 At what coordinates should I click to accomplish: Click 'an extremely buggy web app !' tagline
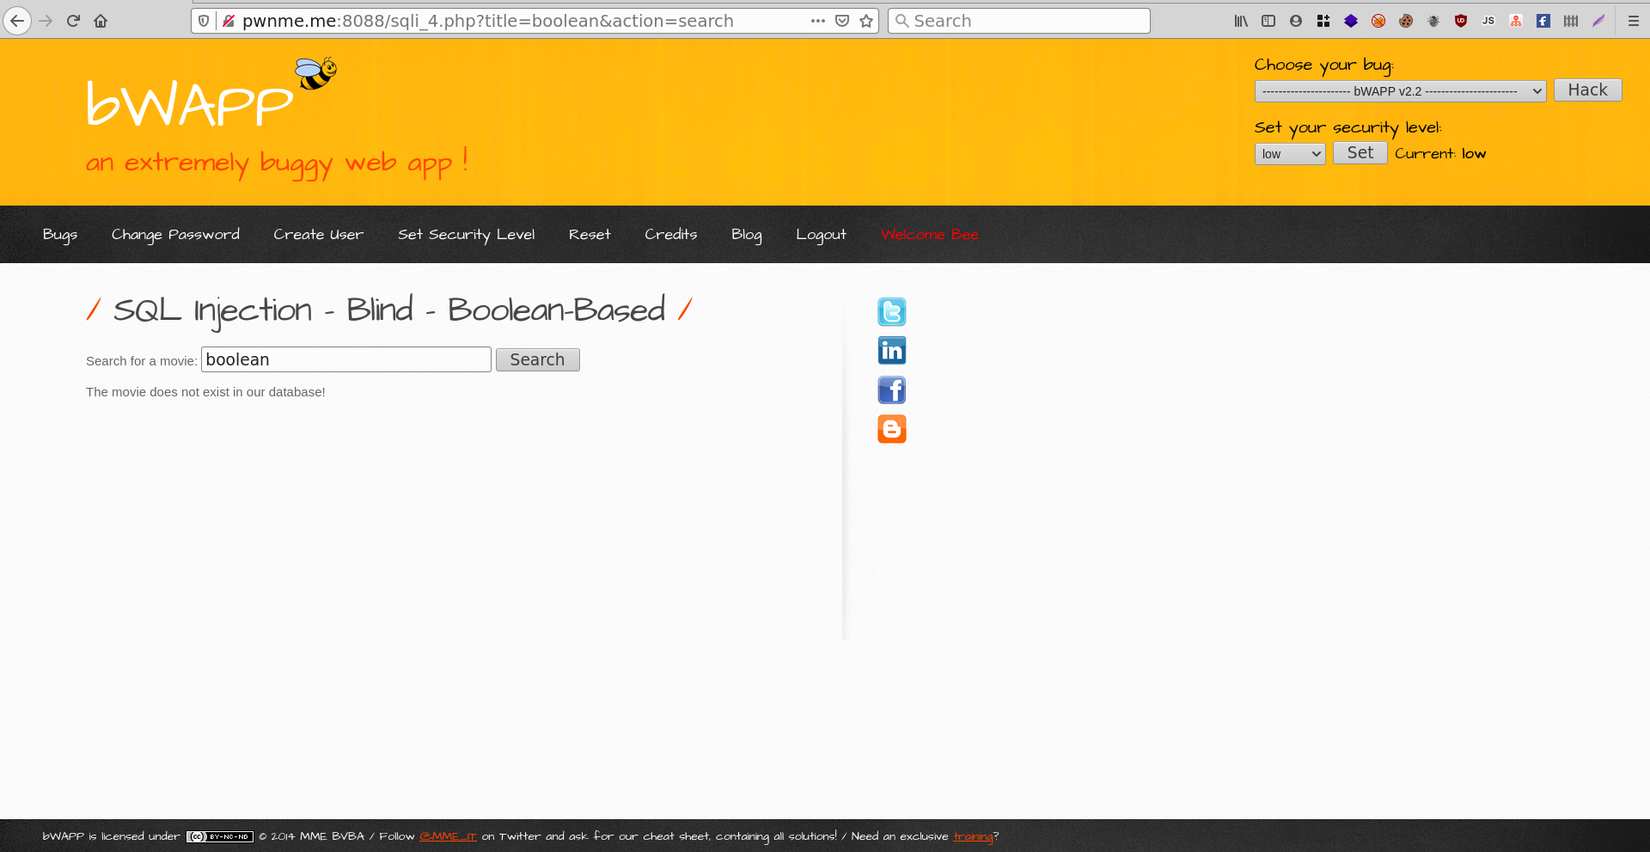[x=277, y=162]
